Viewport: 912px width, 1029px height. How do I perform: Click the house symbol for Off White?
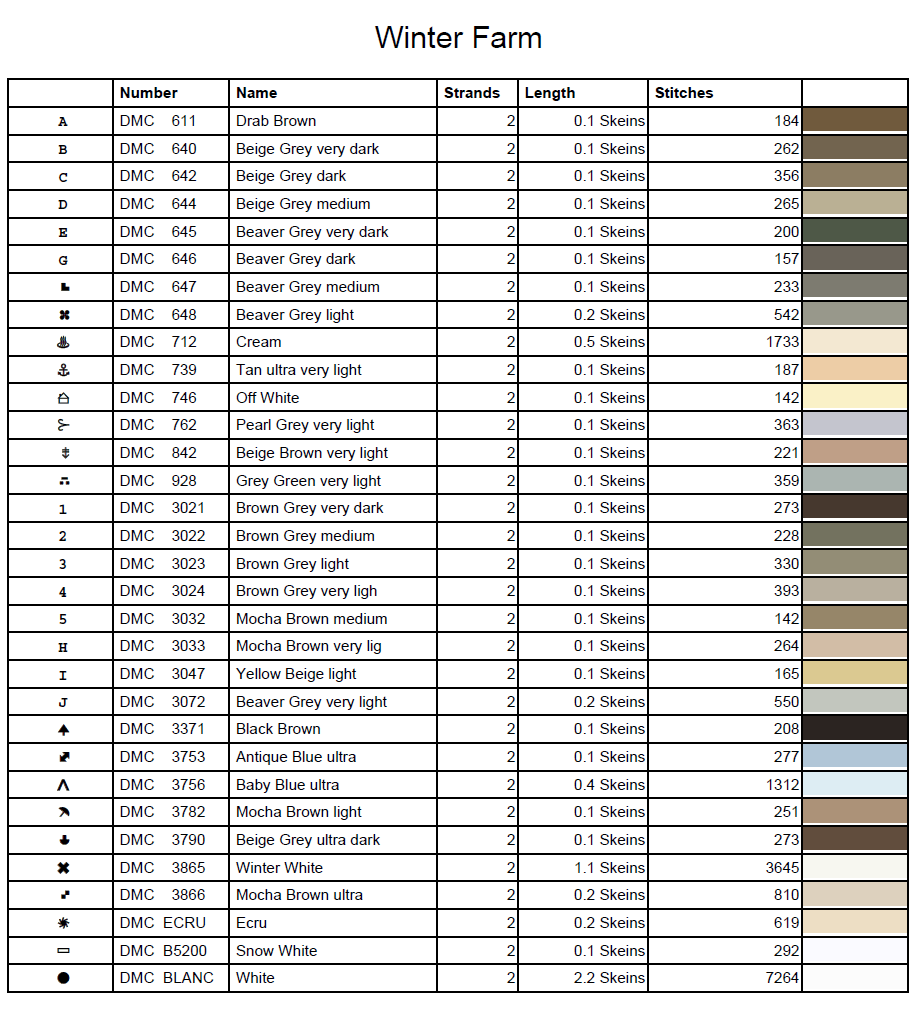click(x=63, y=398)
